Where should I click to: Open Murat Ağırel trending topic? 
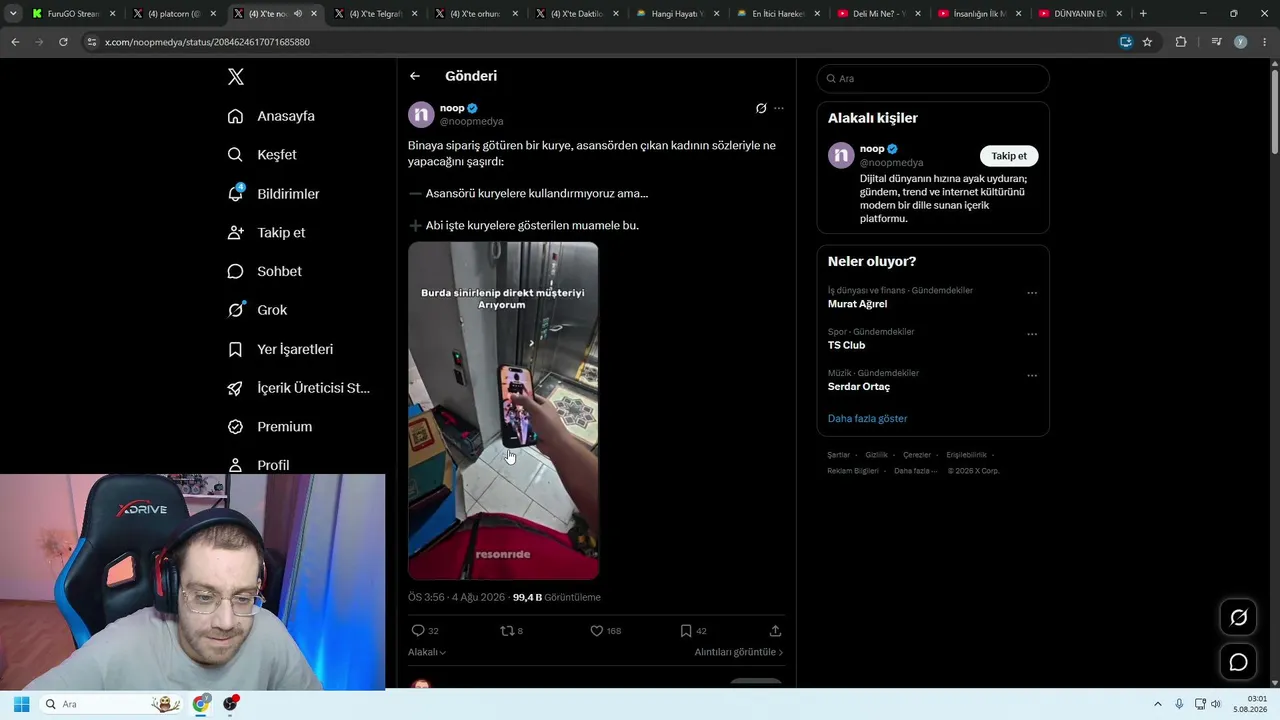pyautogui.click(x=858, y=304)
